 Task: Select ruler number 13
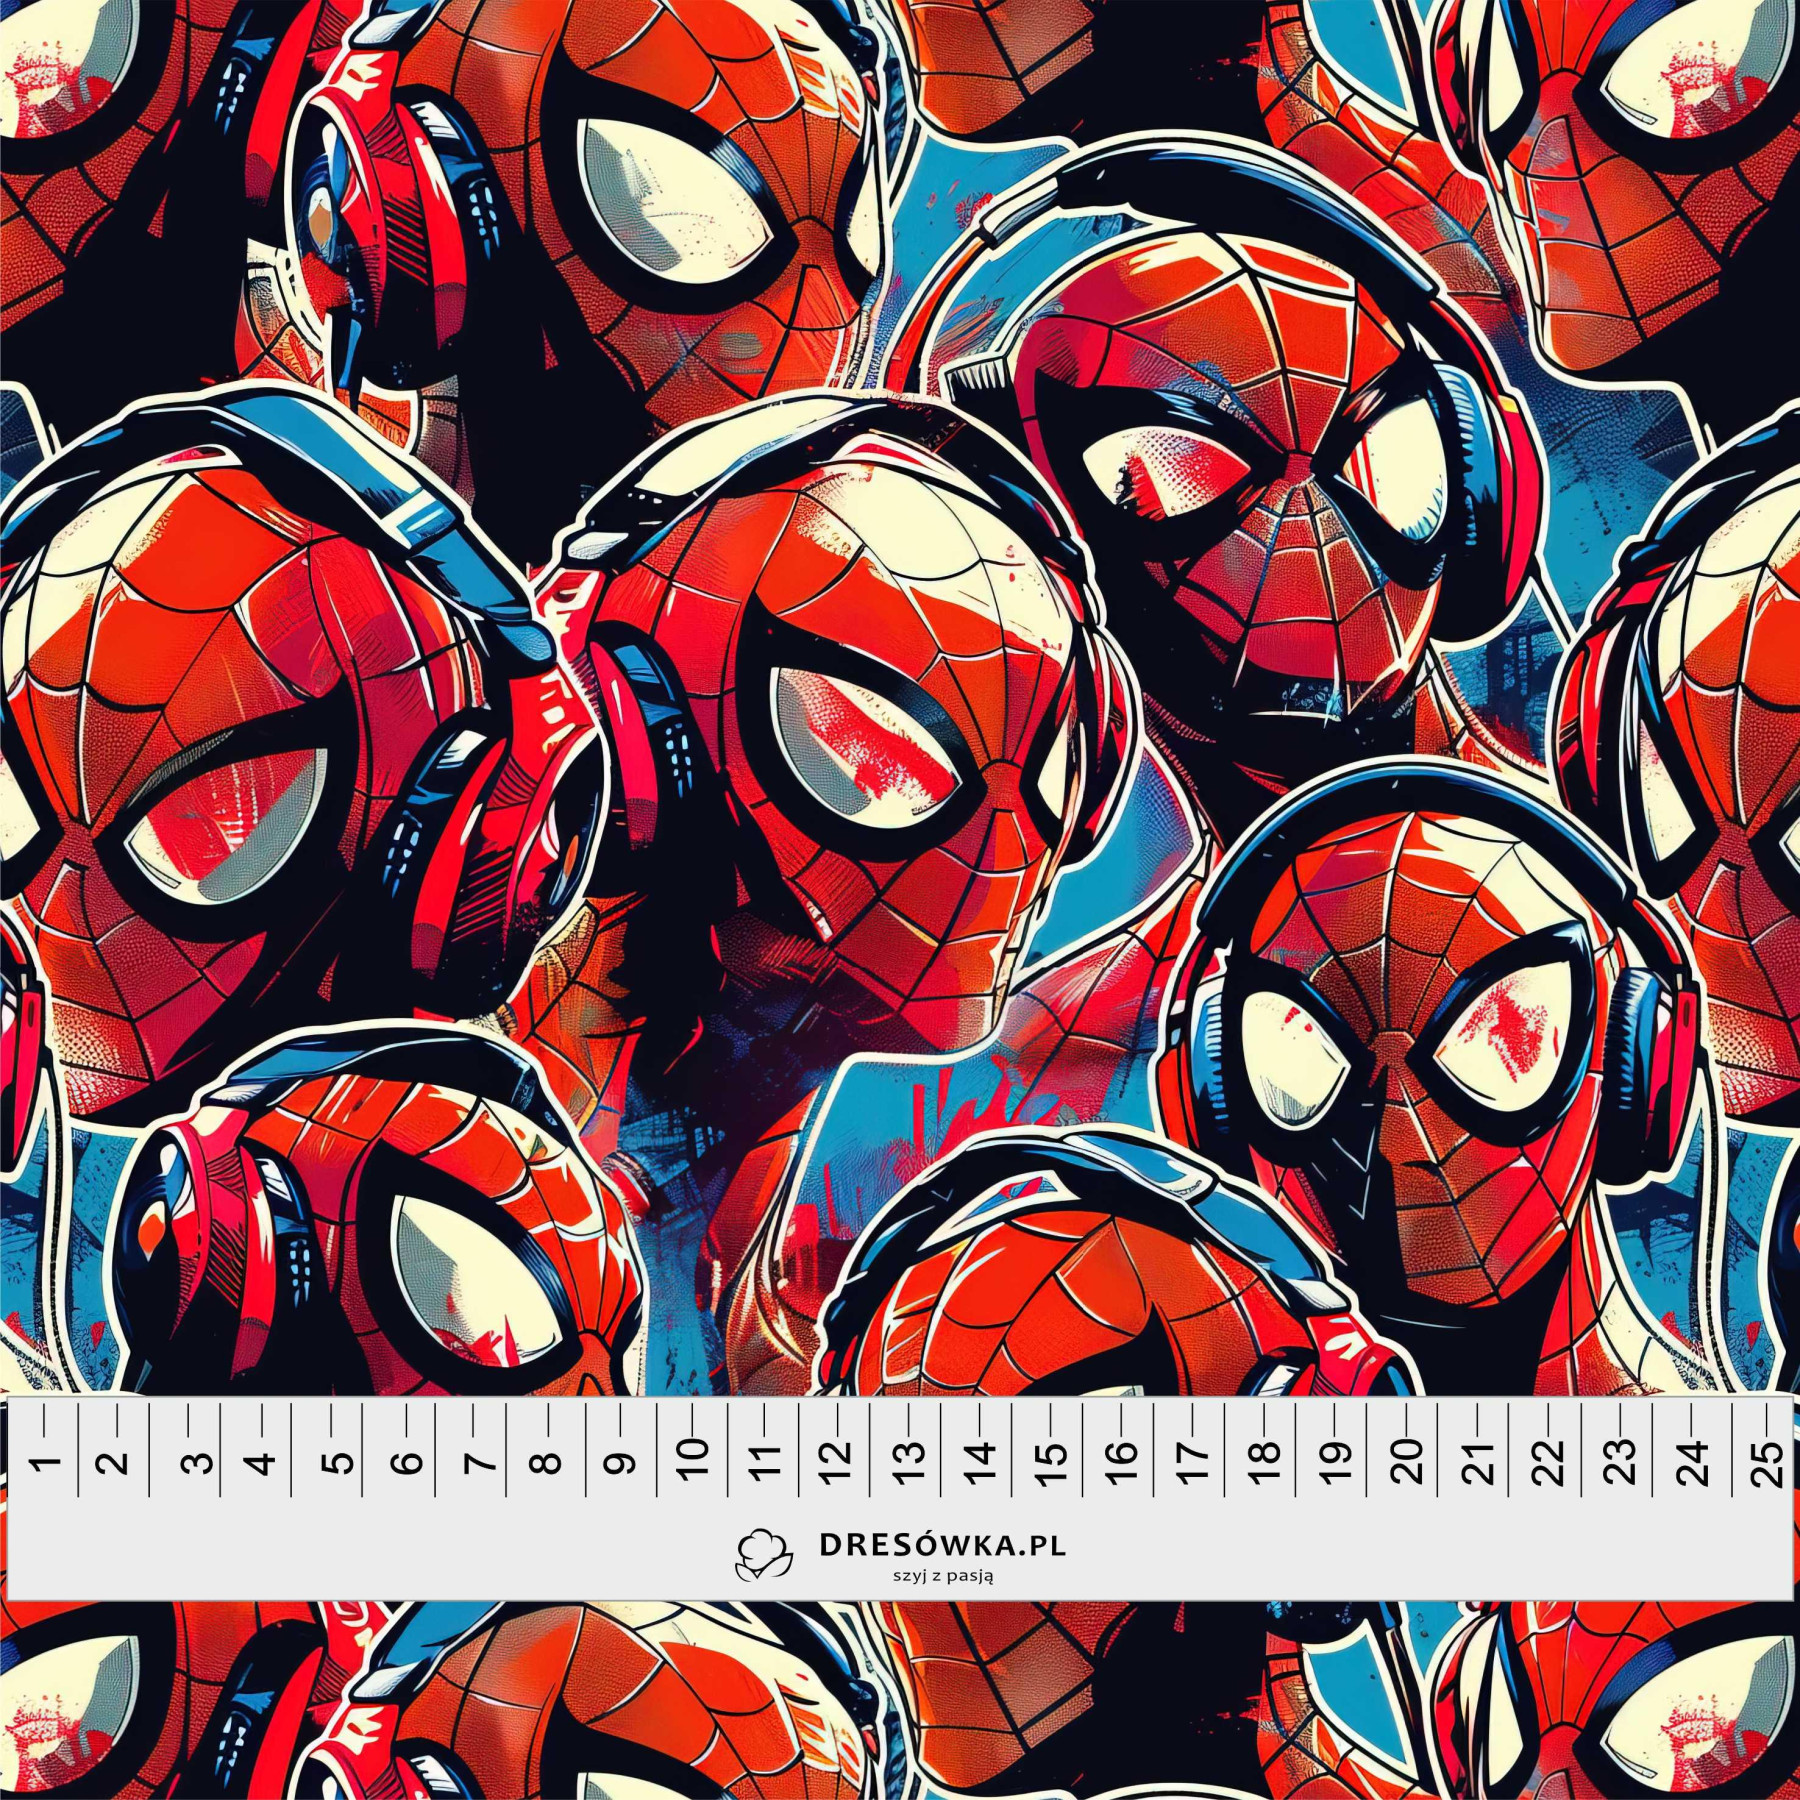(x=909, y=1461)
